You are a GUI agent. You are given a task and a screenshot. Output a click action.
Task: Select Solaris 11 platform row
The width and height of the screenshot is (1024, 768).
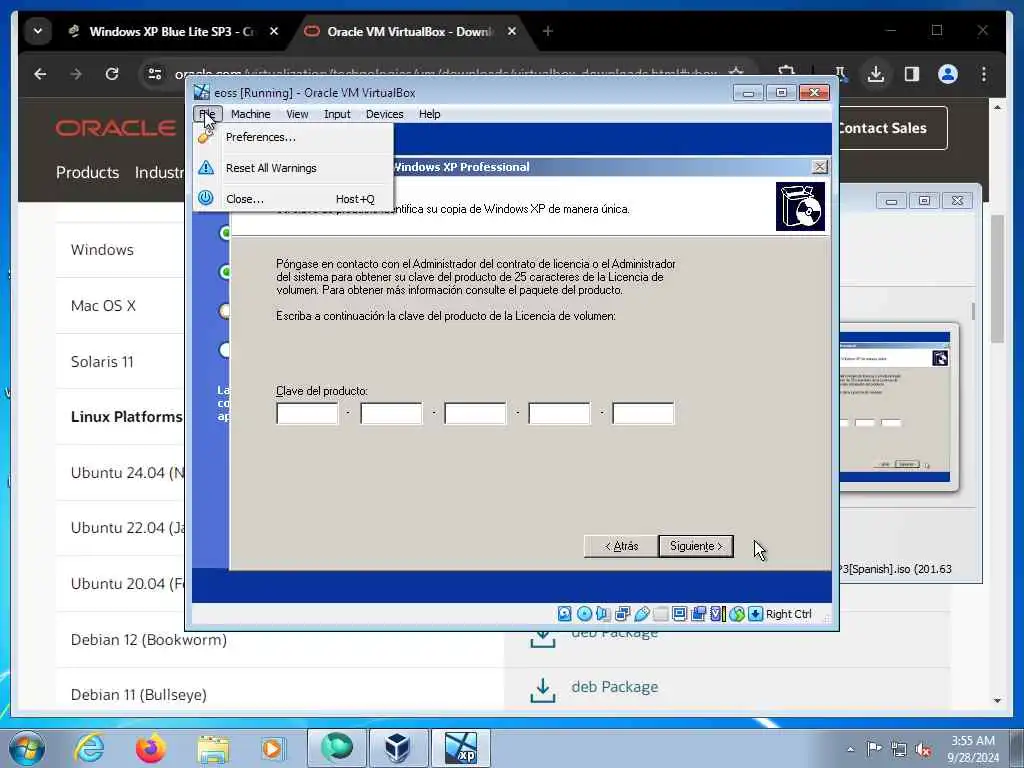click(x=102, y=362)
